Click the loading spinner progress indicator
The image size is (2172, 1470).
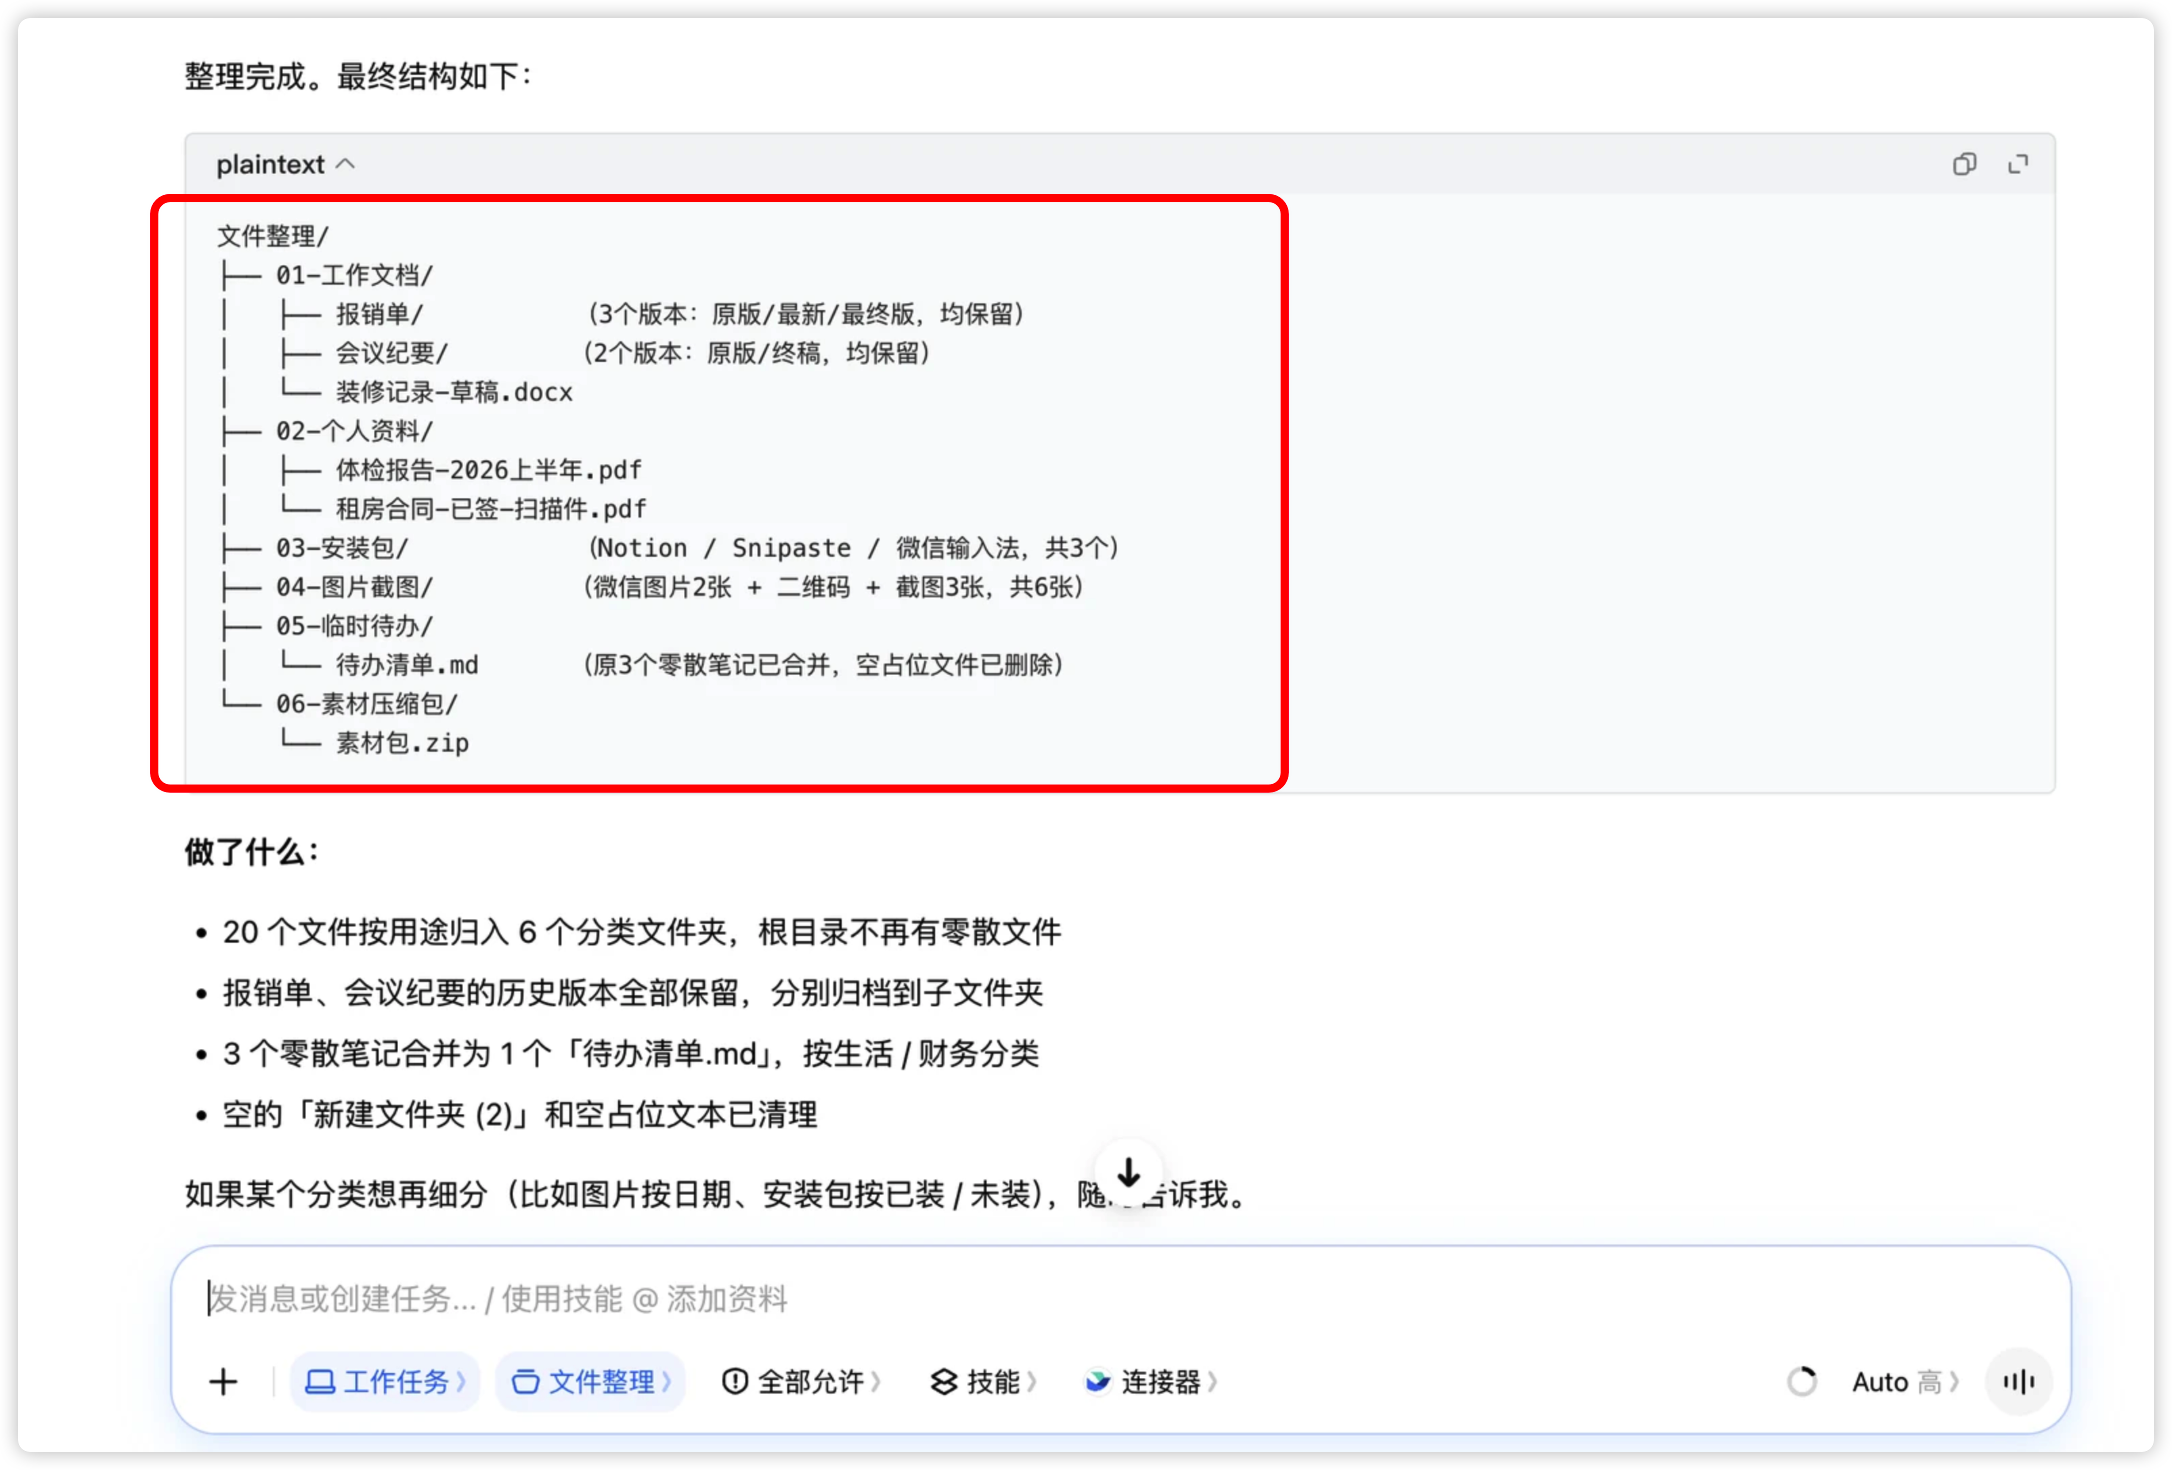click(x=1801, y=1382)
